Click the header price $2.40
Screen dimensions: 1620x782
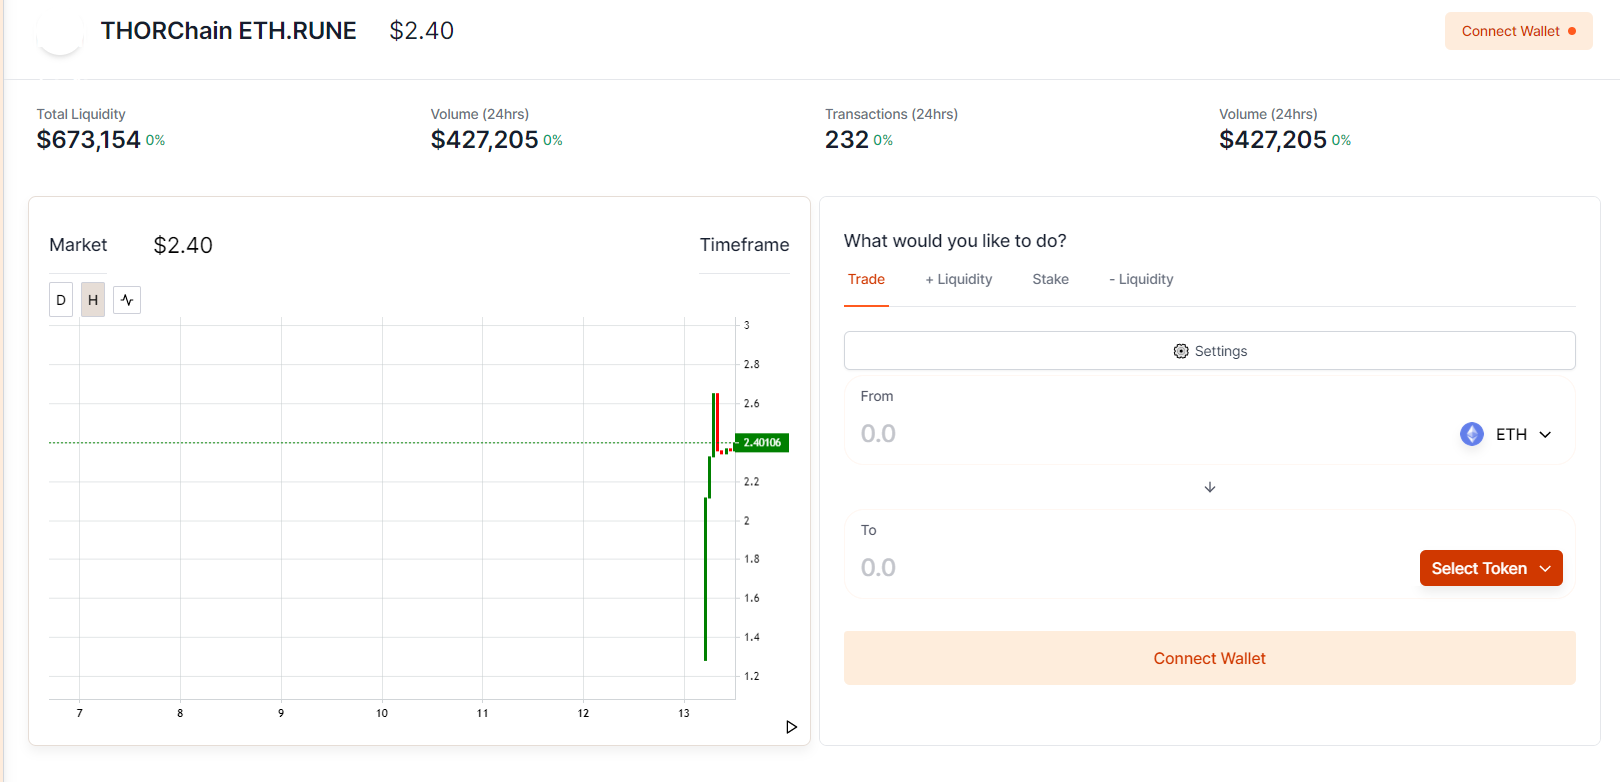tap(421, 31)
